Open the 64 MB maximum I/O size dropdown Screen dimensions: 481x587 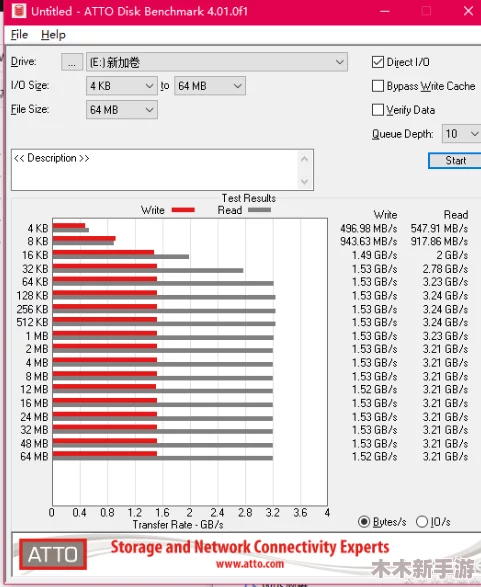pyautogui.click(x=210, y=86)
